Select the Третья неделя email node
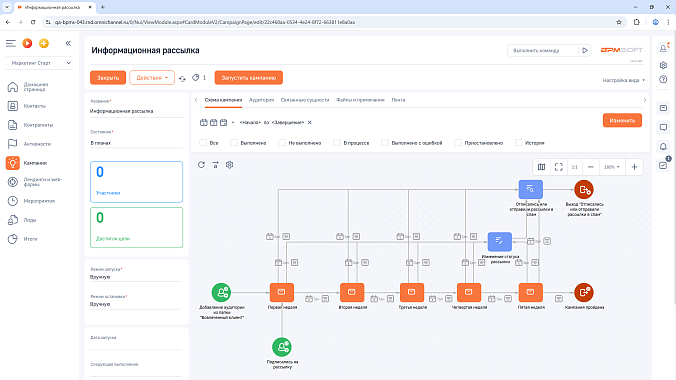This screenshot has width=676, height=380. tap(412, 292)
